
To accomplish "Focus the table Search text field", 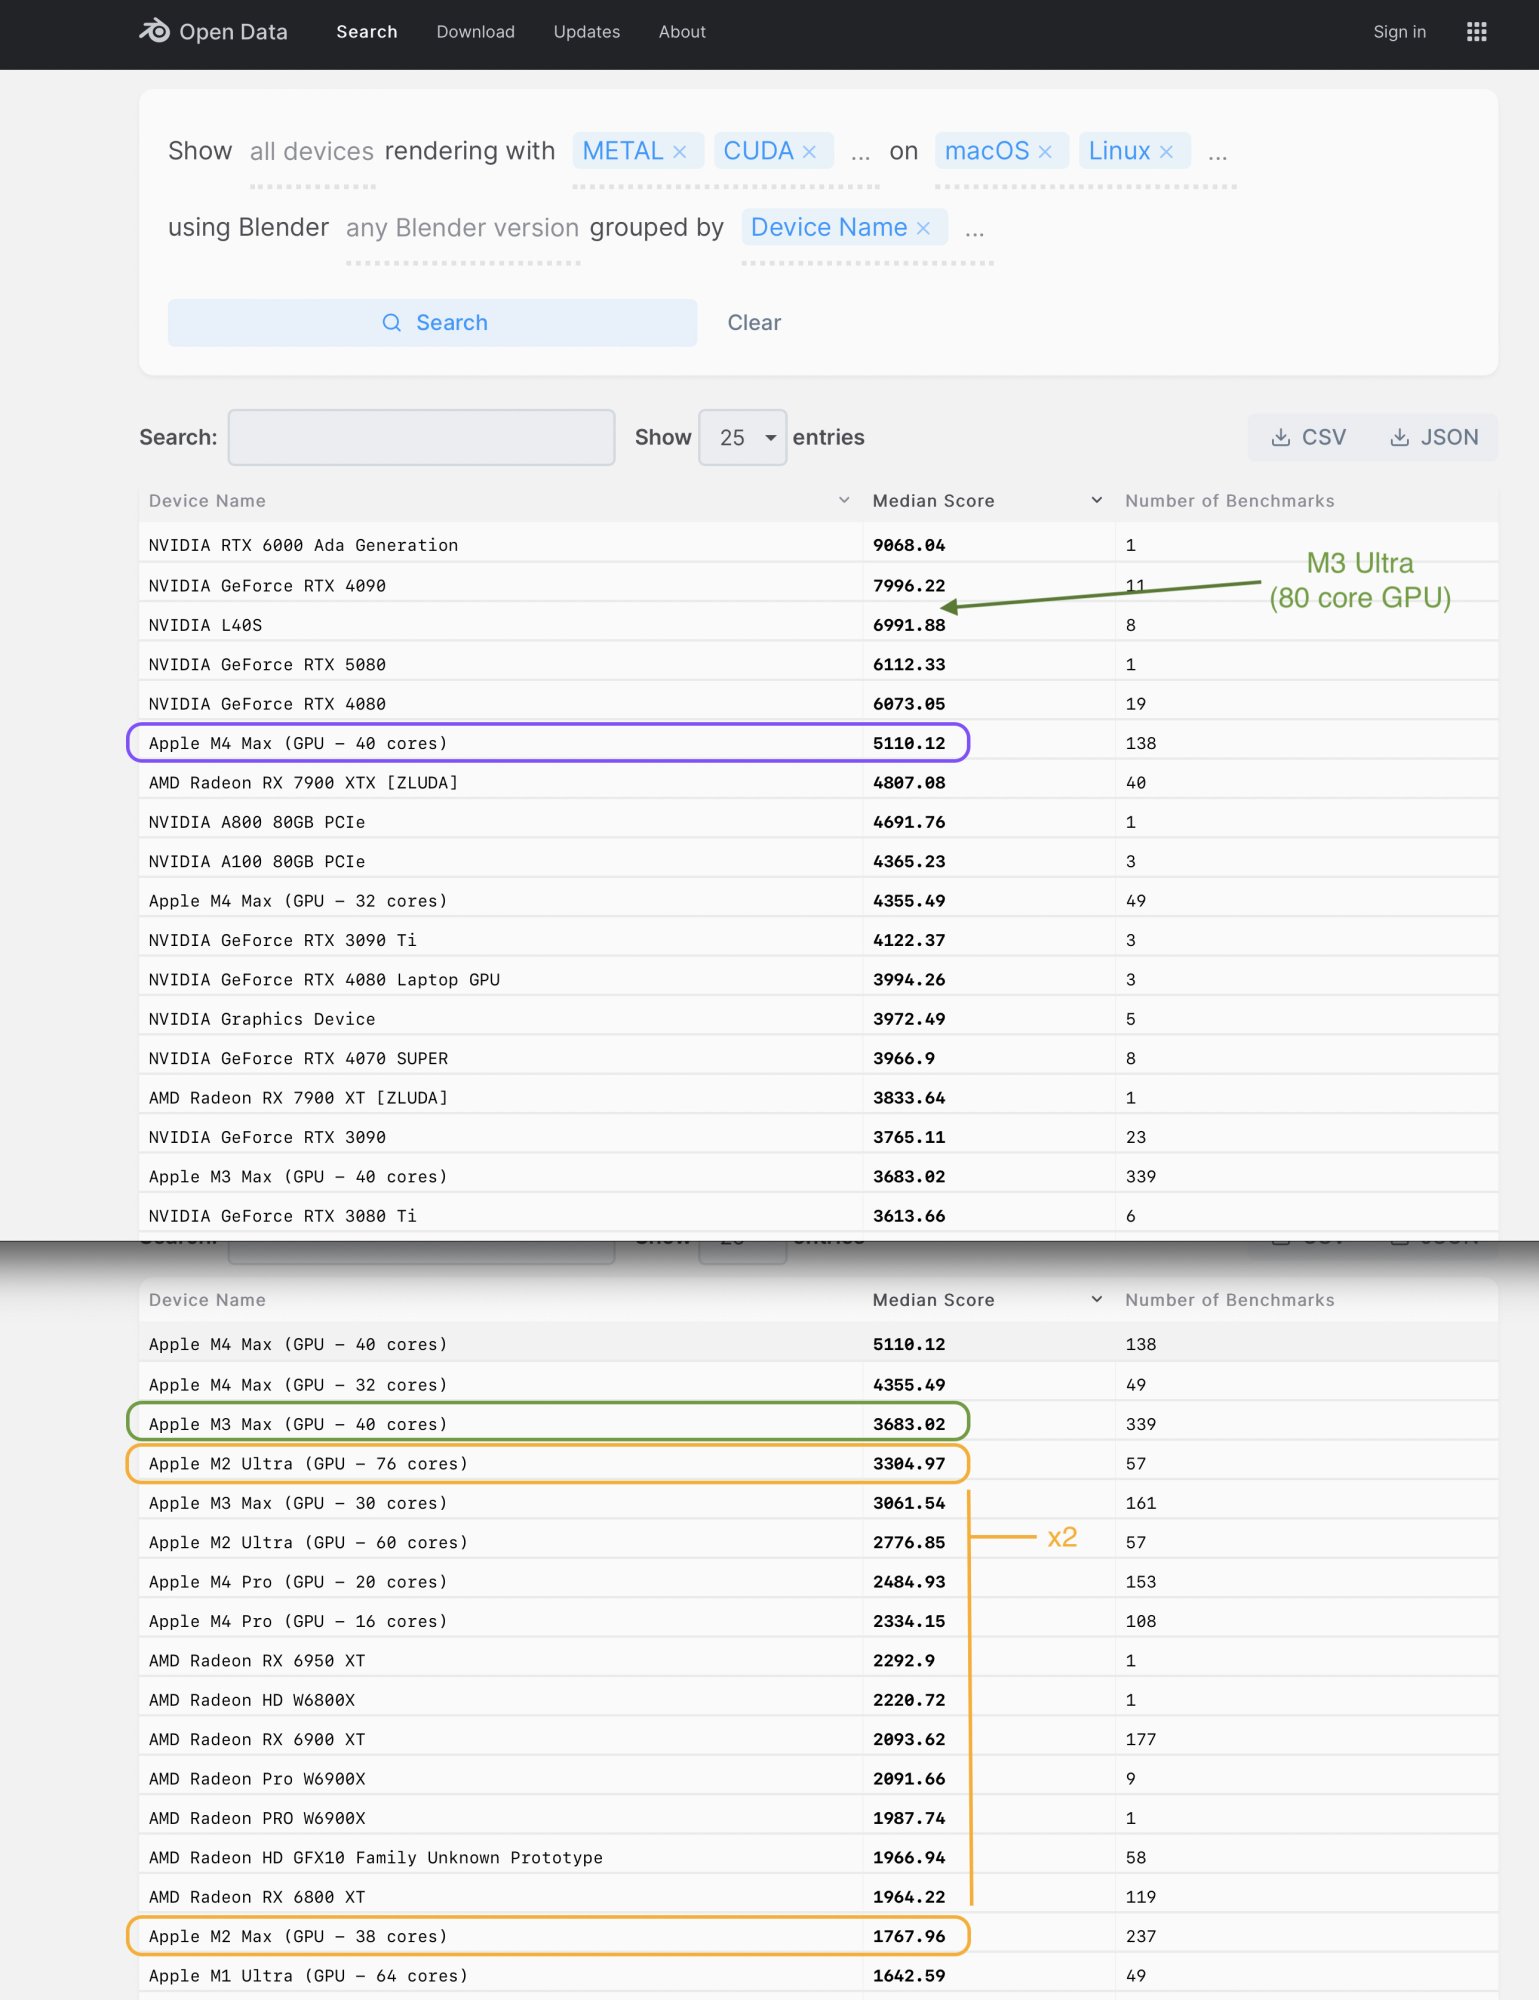I will pyautogui.click(x=421, y=437).
